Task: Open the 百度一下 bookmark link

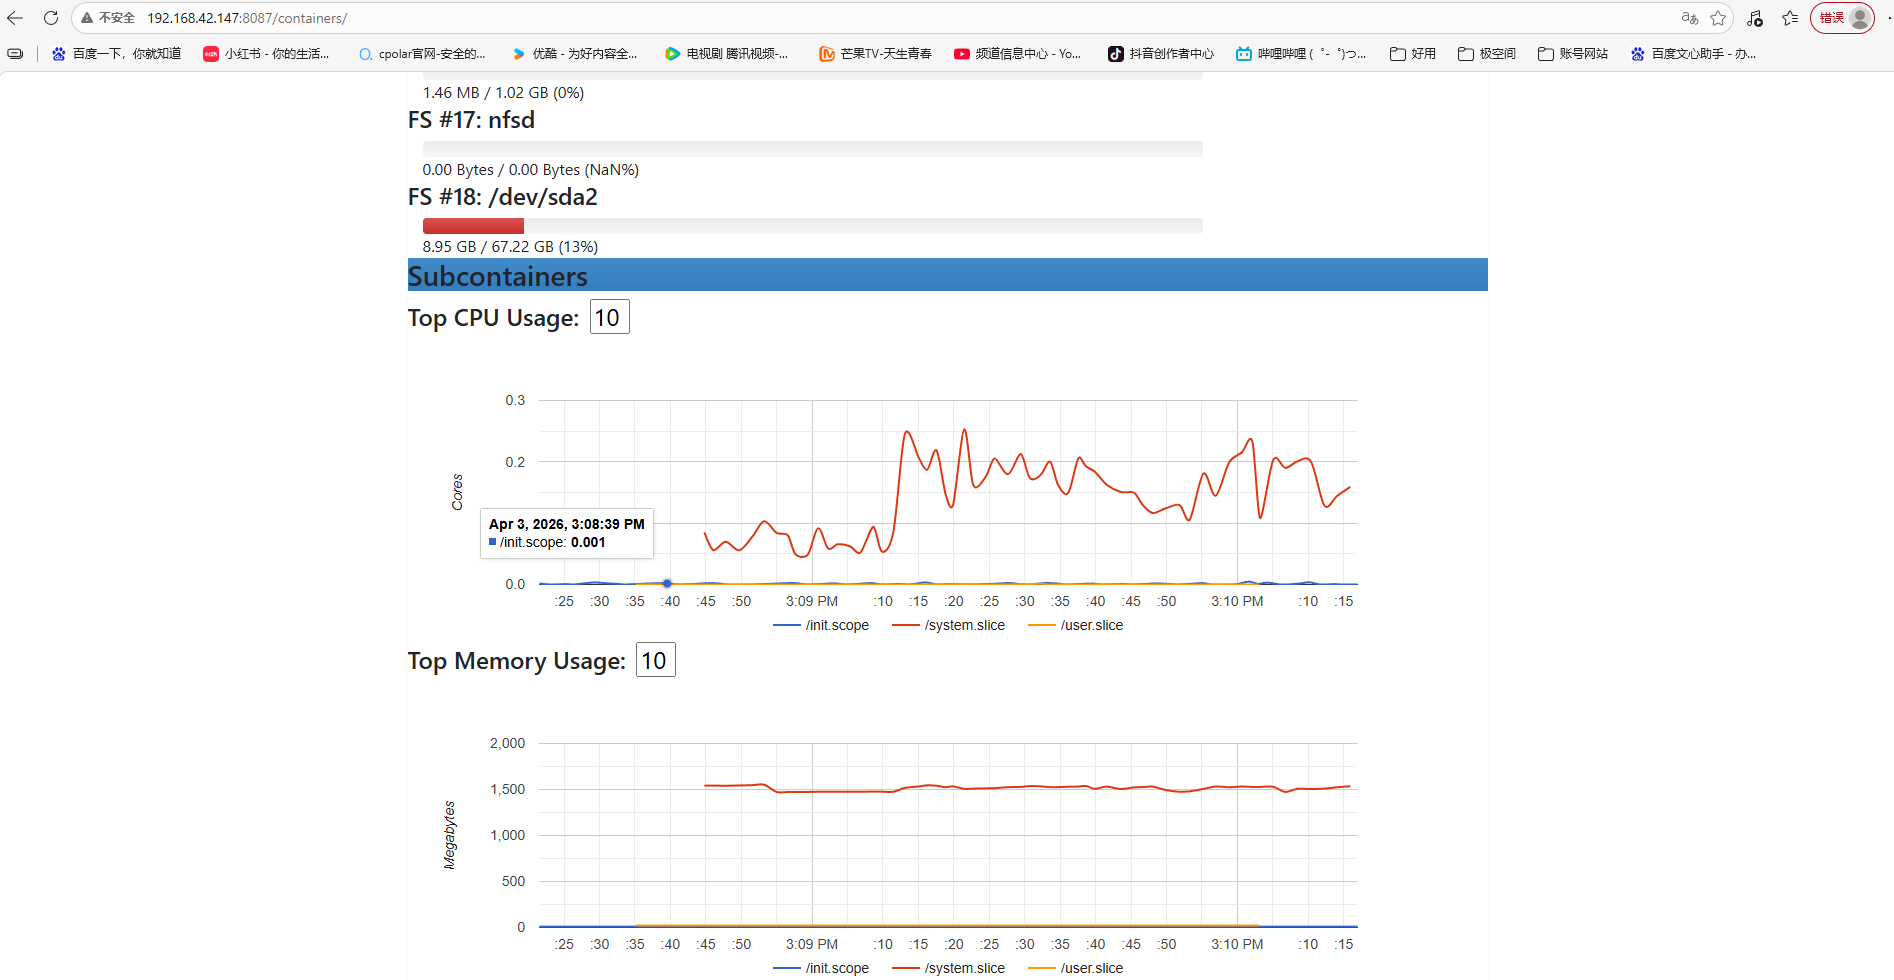Action: click(116, 54)
